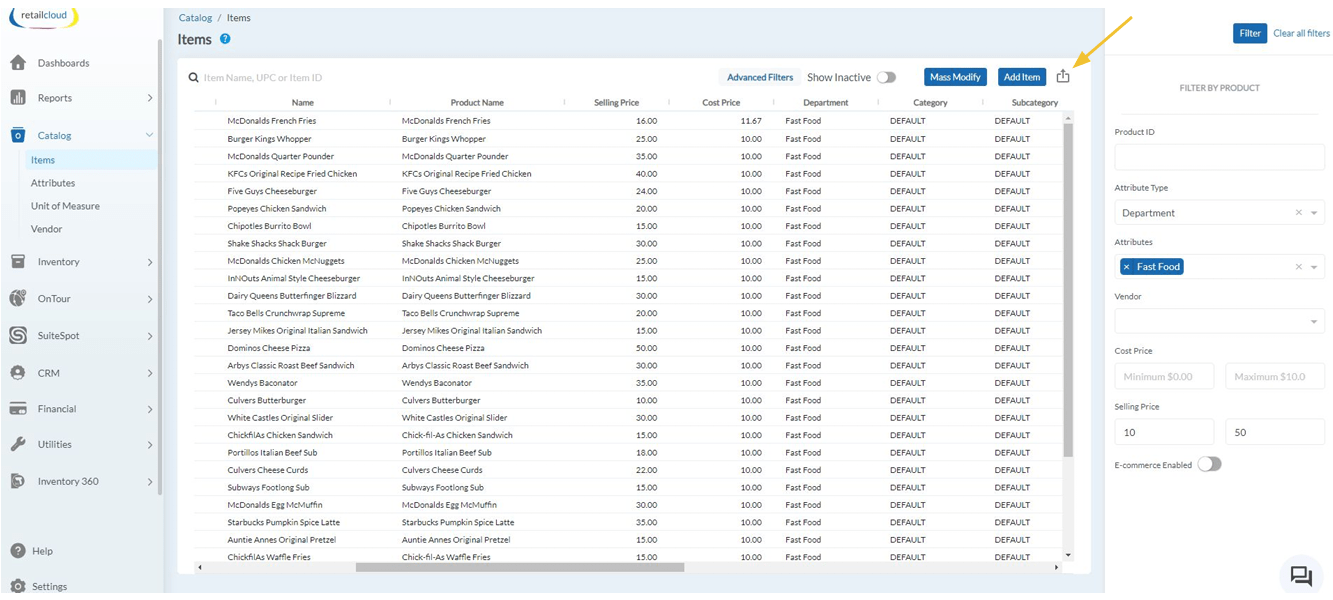Image resolution: width=1333 pixels, height=600 pixels.
Task: Click the OnTour sidebar icon
Action: pos(18,298)
